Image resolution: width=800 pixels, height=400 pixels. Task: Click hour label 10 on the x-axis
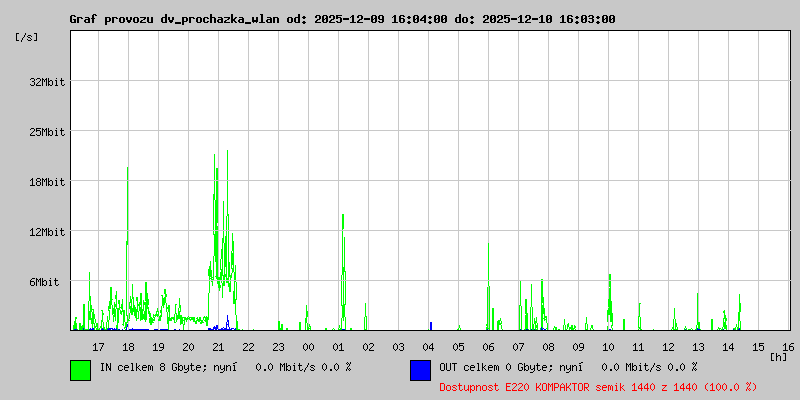[x=608, y=347]
